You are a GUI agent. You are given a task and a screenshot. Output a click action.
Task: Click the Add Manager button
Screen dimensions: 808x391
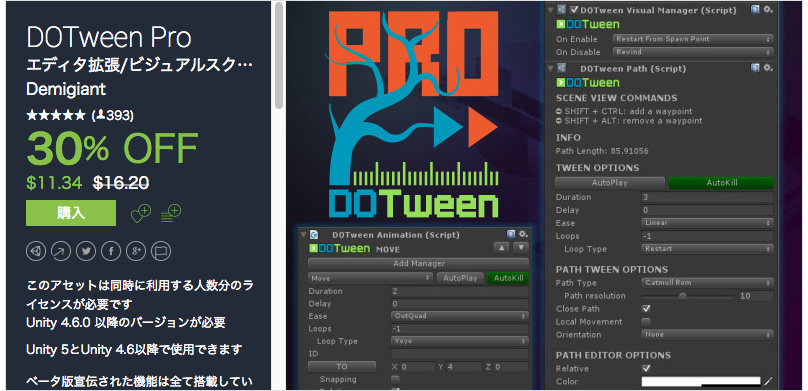coord(418,264)
